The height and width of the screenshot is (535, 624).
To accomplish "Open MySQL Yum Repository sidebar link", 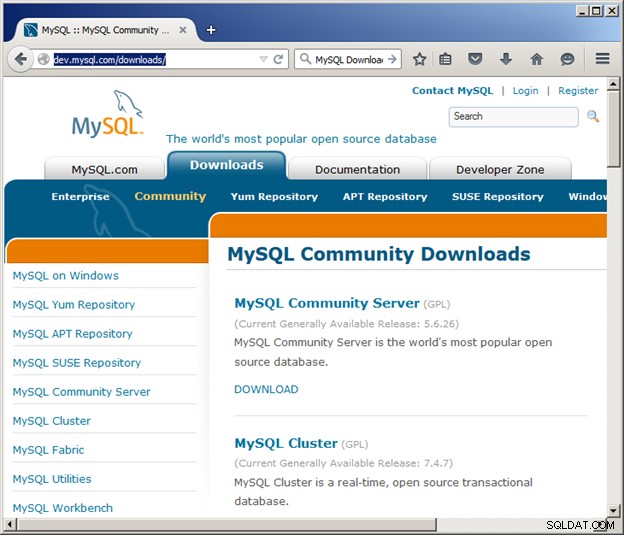I will click(x=74, y=305).
